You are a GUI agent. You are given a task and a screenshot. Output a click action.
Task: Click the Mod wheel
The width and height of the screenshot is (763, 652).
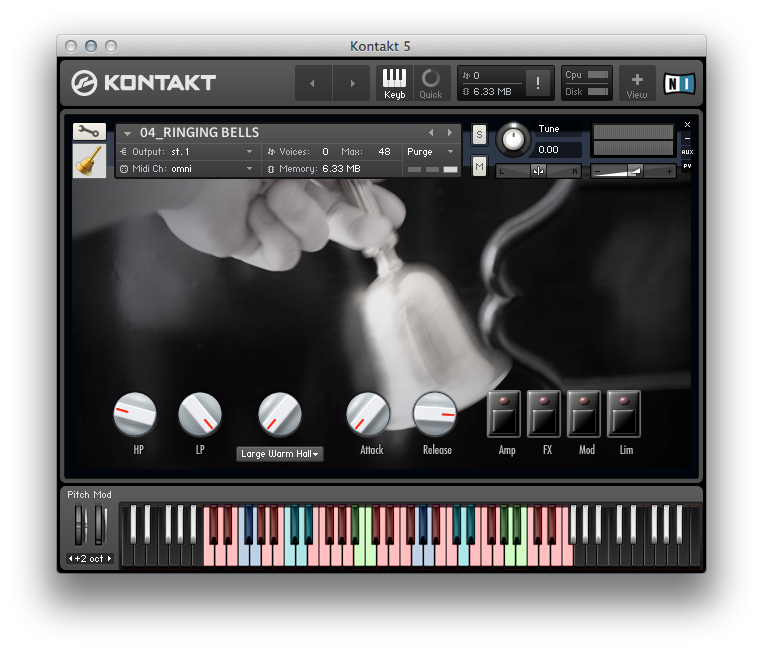pos(100,525)
